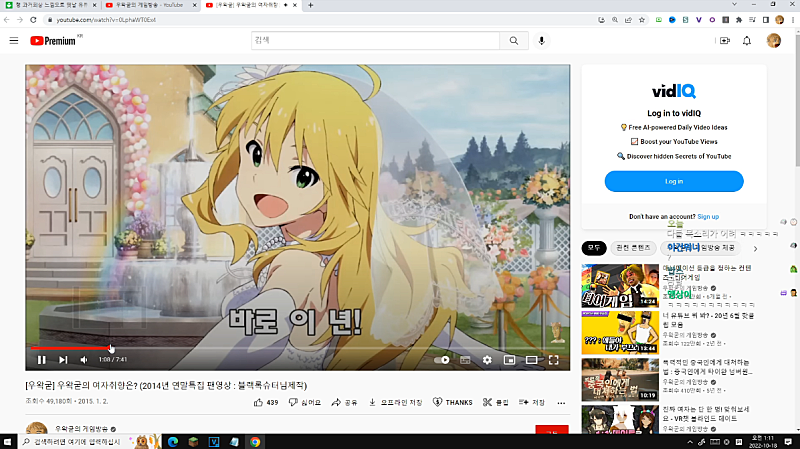Open player settings gear
Viewport: 800px width, 449px height.
coord(487,360)
